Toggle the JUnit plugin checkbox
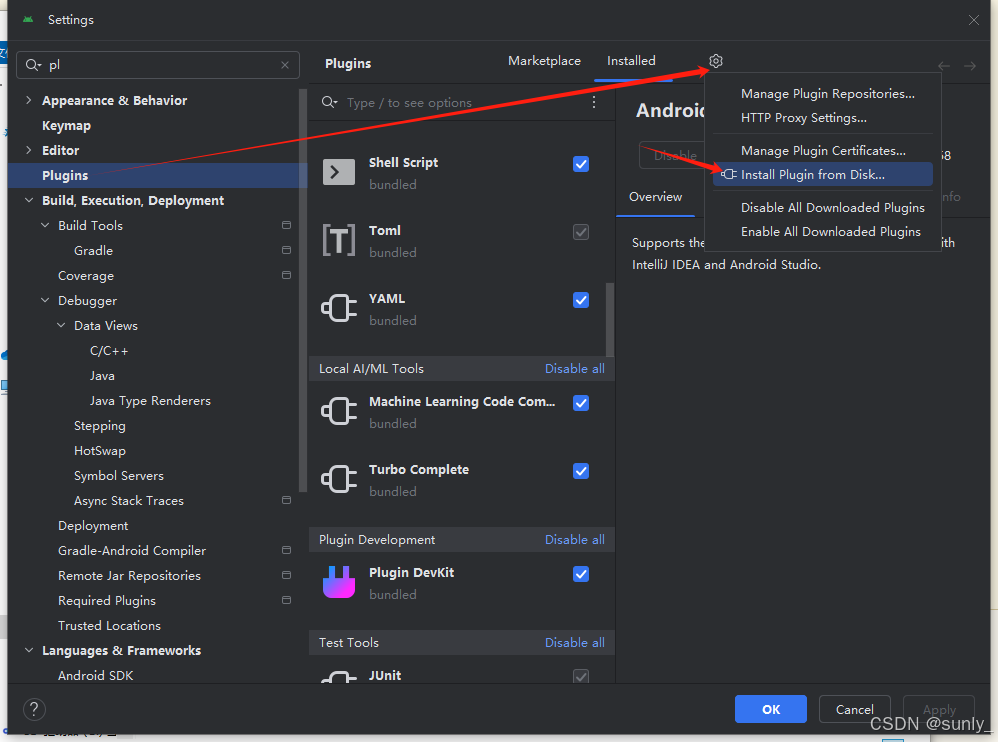The height and width of the screenshot is (742, 998). pyautogui.click(x=581, y=676)
